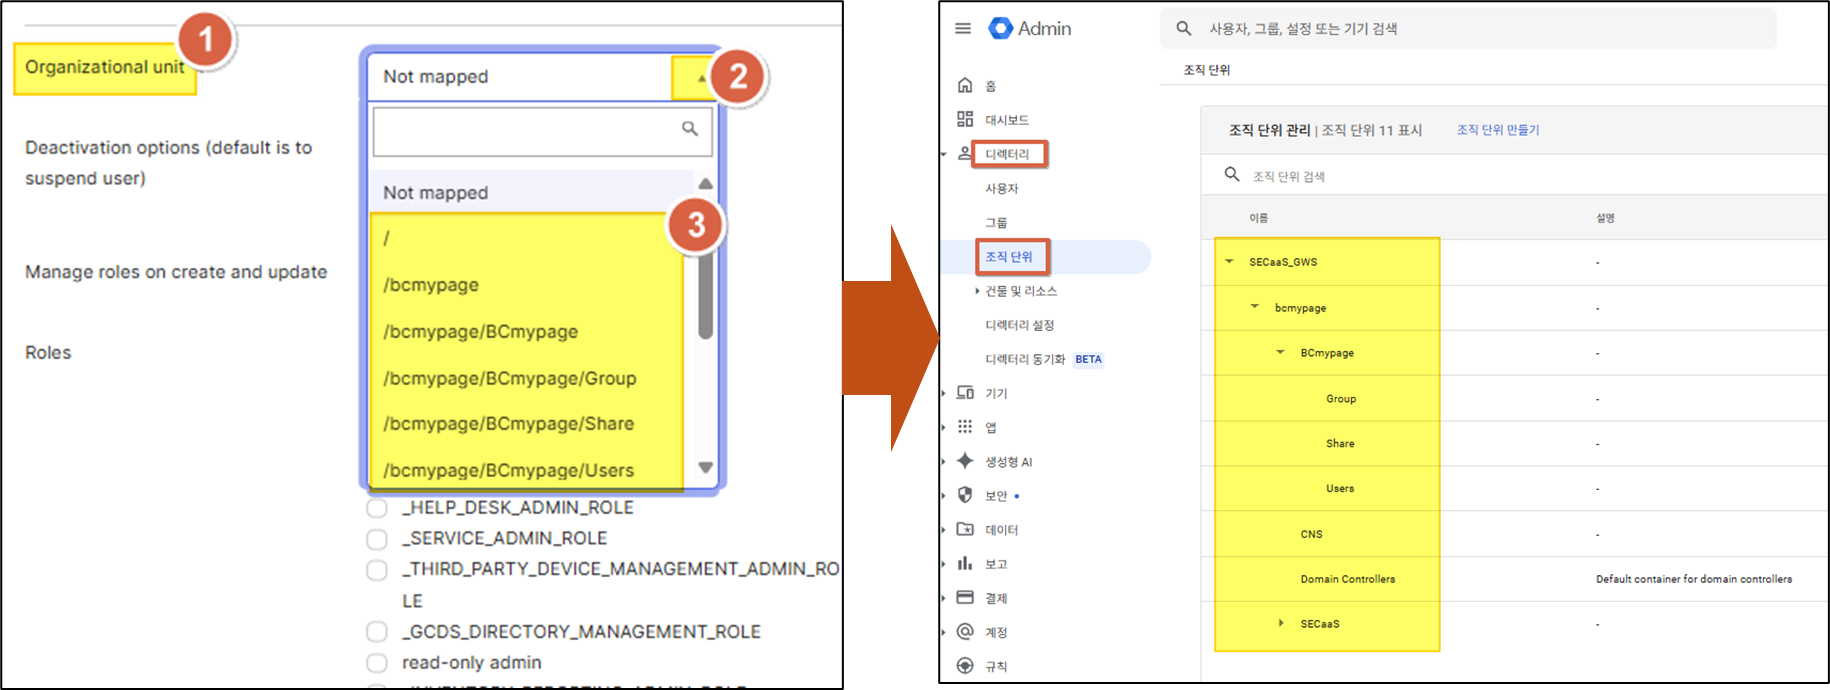The width and height of the screenshot is (1830, 690).
Task: Click the dropdown list scrollbar down arrow
Action: (x=705, y=468)
